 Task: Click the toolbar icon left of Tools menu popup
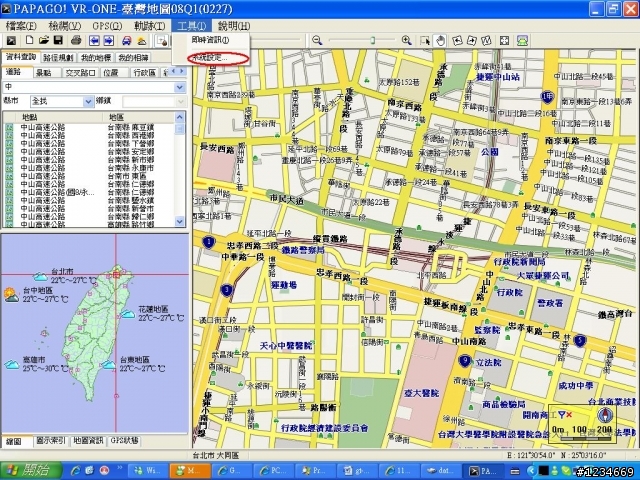coord(162,40)
